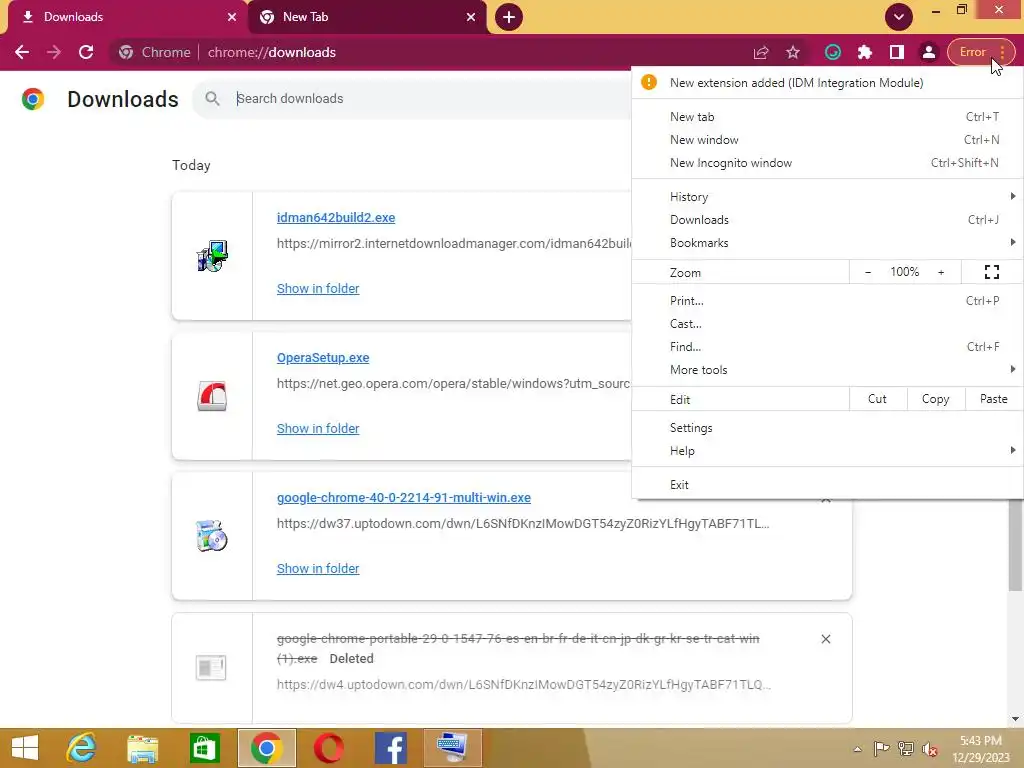1024x768 pixels.
Task: Open the tab search dropdown arrow
Action: pos(899,17)
